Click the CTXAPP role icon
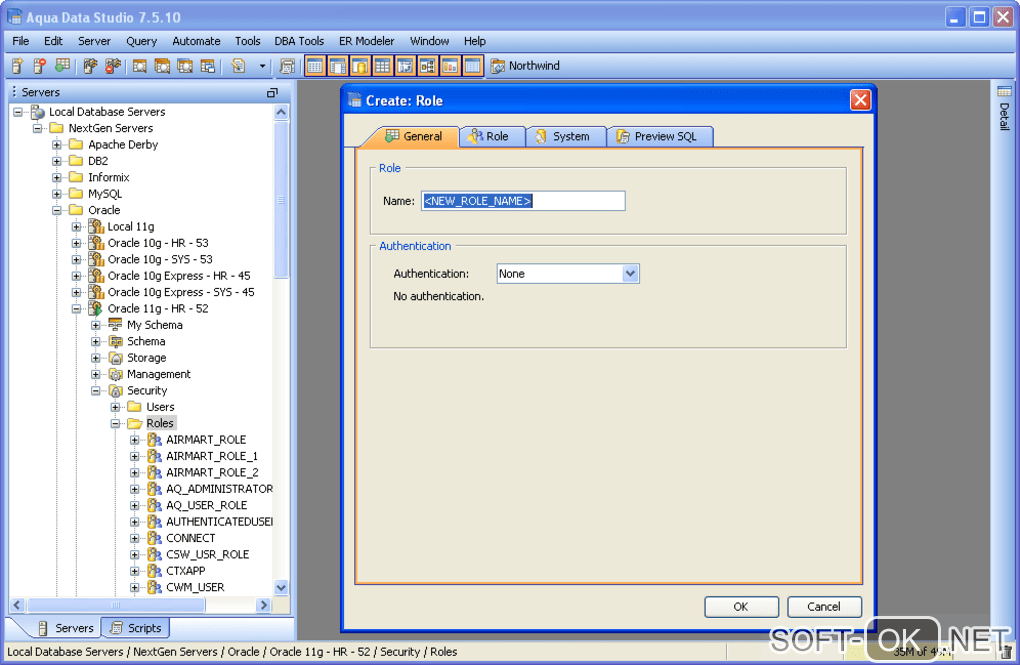Viewport: 1020px width, 665px height. (x=154, y=571)
